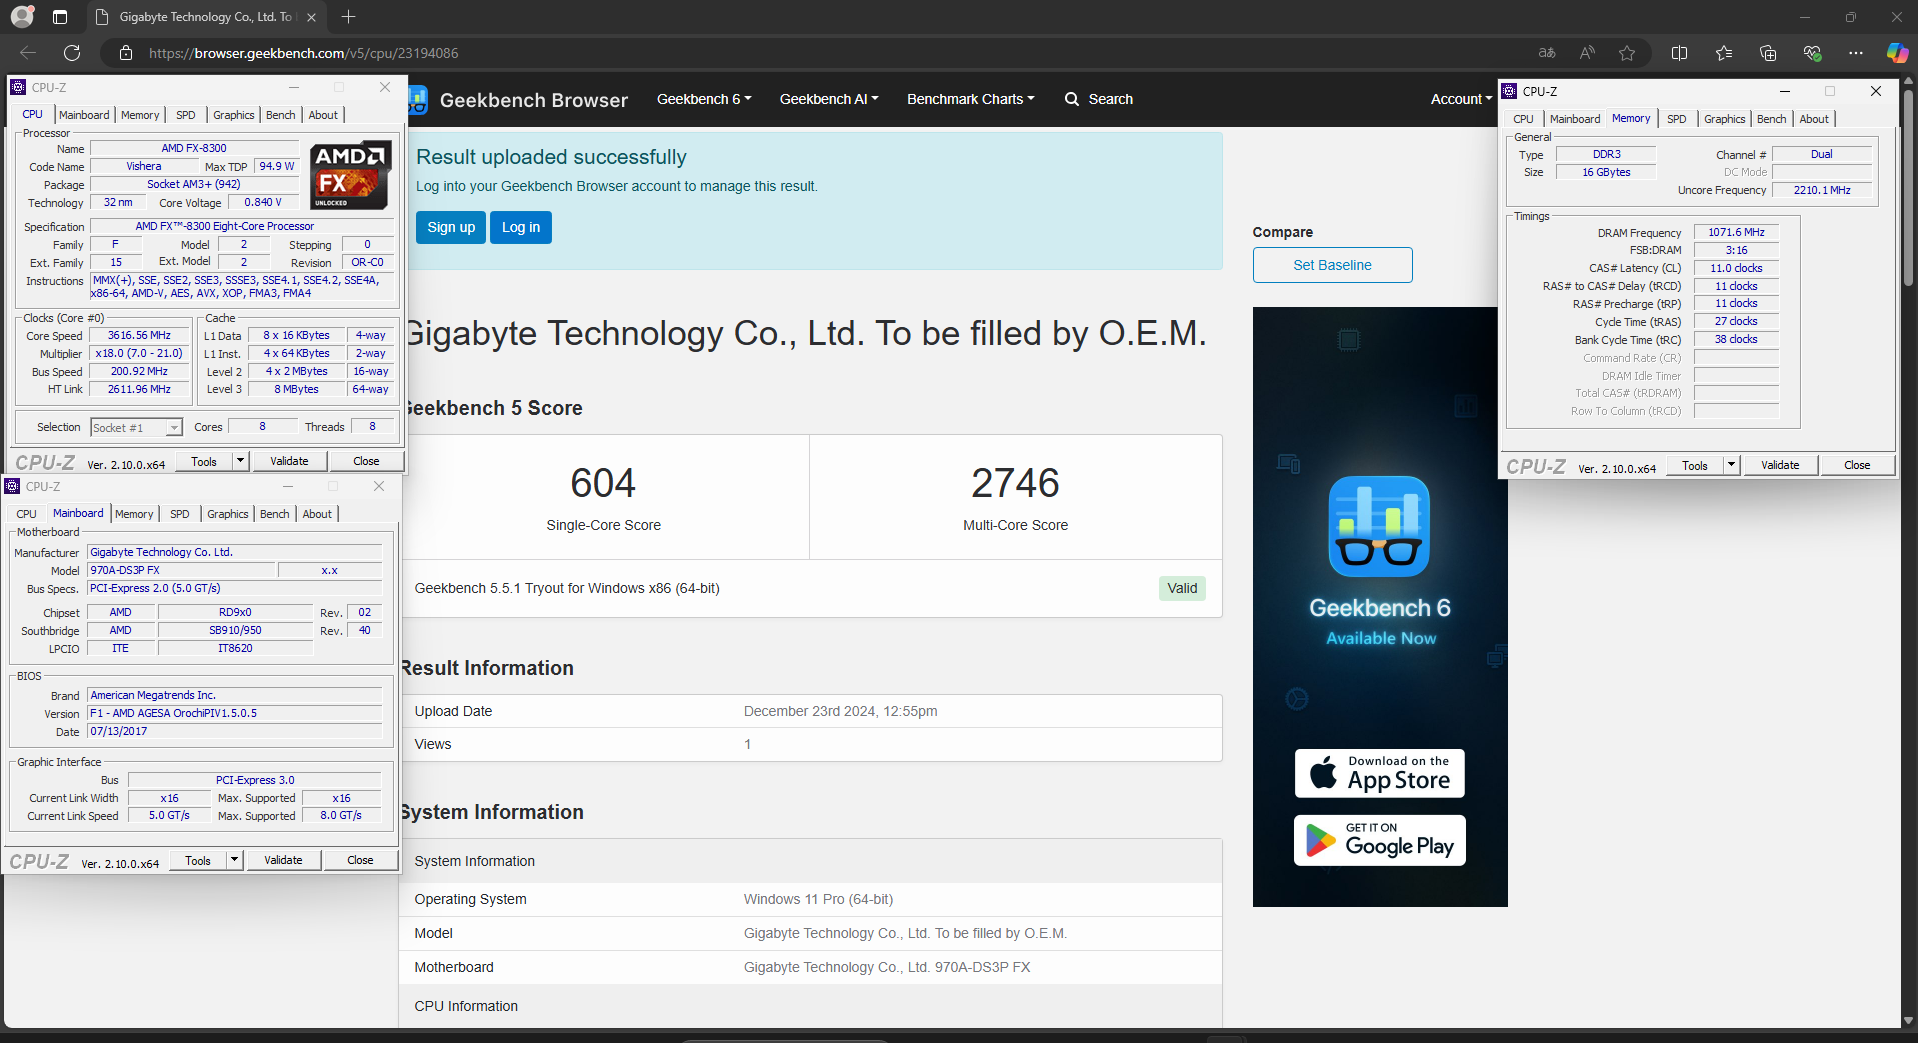Open browser collections icon
1918x1043 pixels.
pos(1768,53)
